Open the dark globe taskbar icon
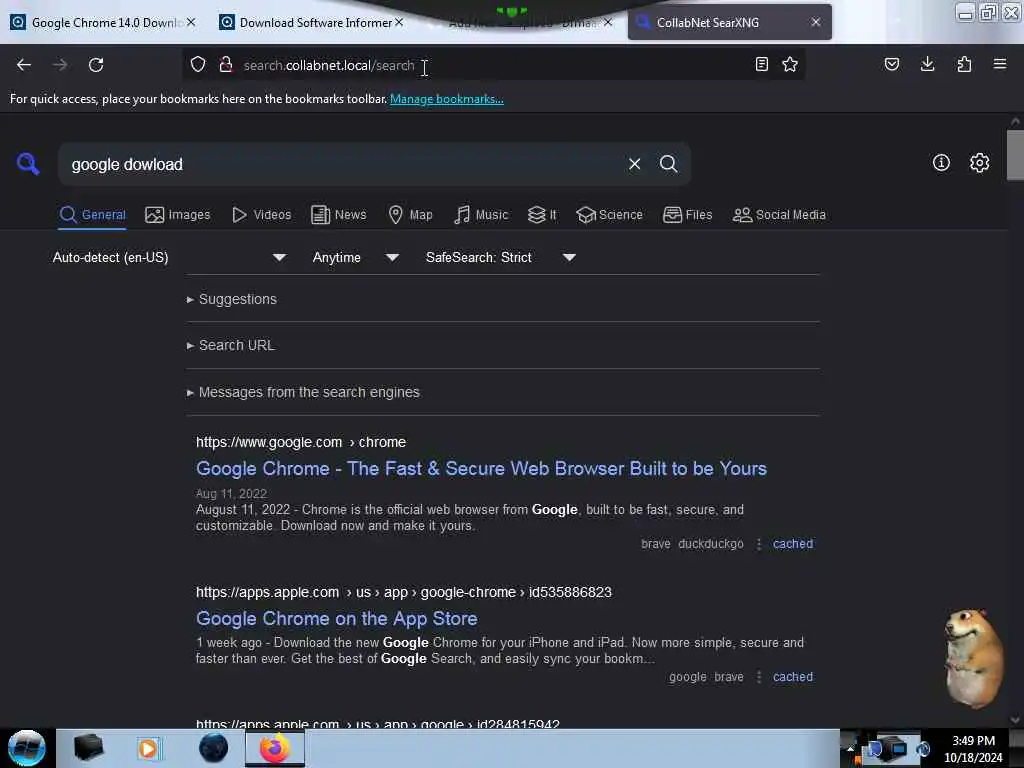This screenshot has width=1024, height=768. [x=214, y=748]
